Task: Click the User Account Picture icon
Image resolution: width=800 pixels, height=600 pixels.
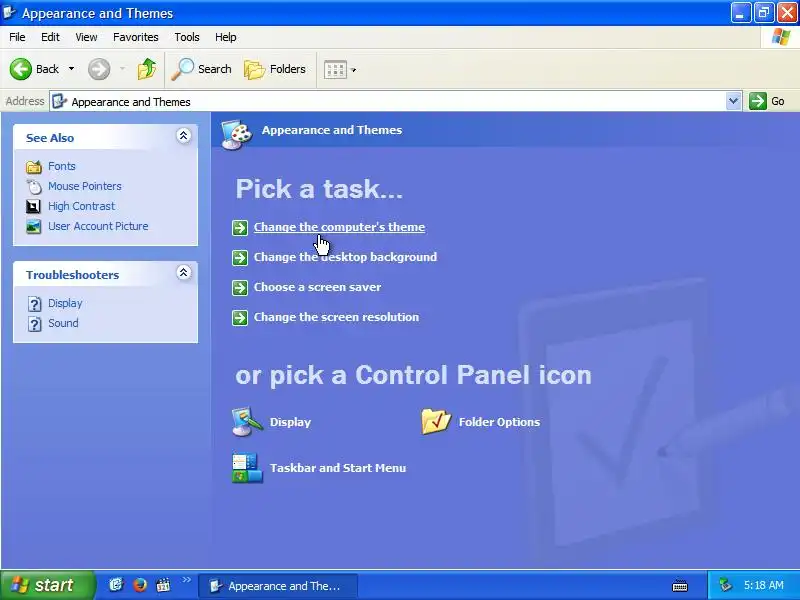Action: pos(34,226)
